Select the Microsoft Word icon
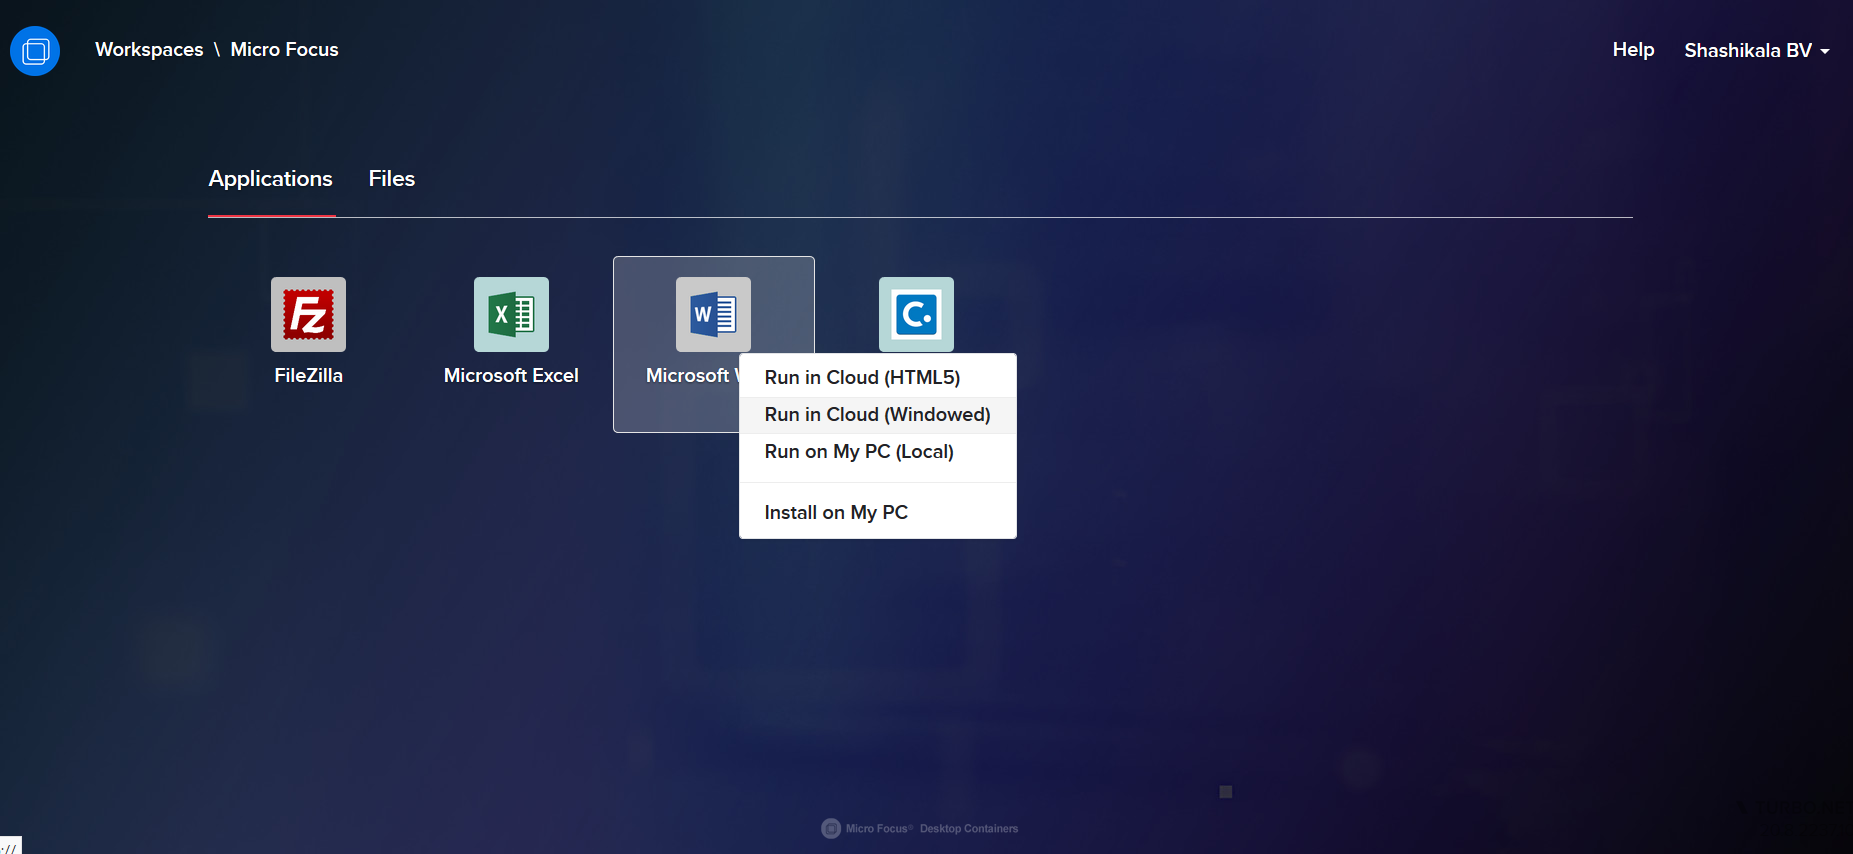This screenshot has height=854, width=1853. coord(713,314)
